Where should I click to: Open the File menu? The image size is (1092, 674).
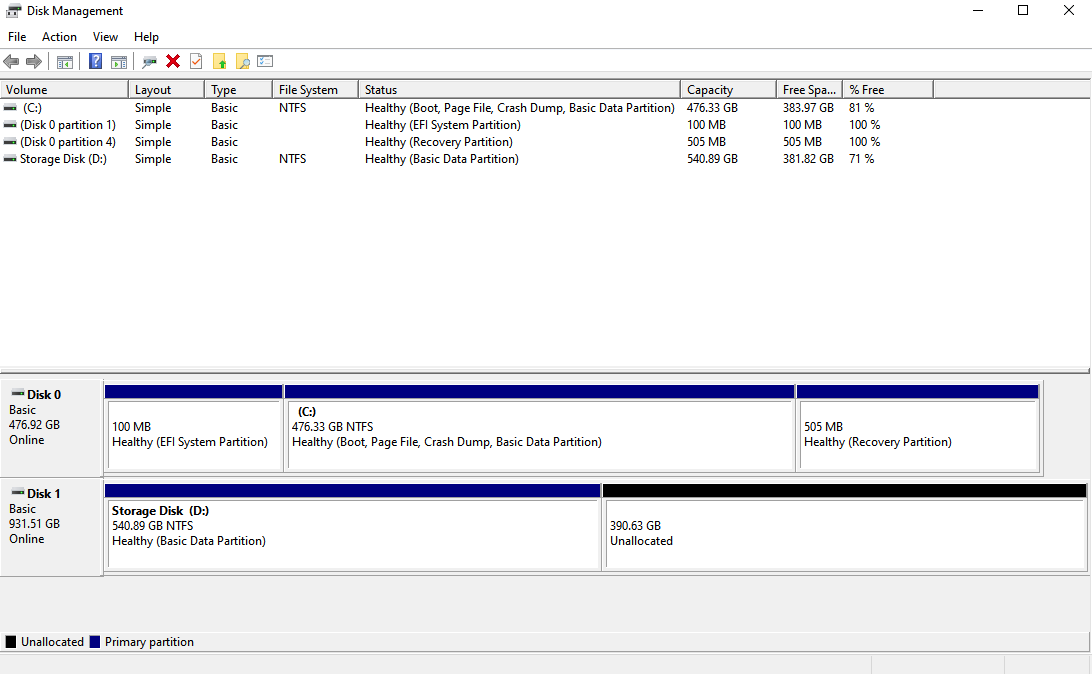pos(17,37)
